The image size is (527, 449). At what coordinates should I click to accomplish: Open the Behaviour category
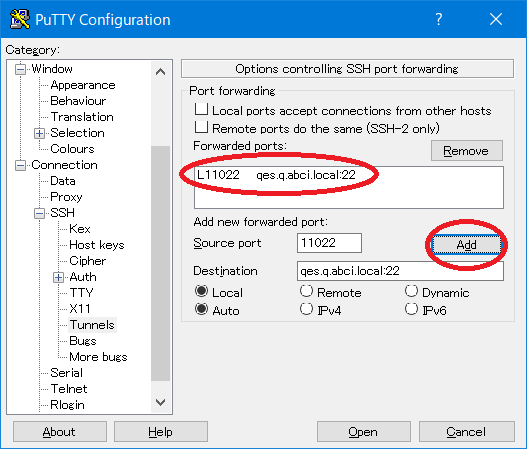click(x=78, y=101)
